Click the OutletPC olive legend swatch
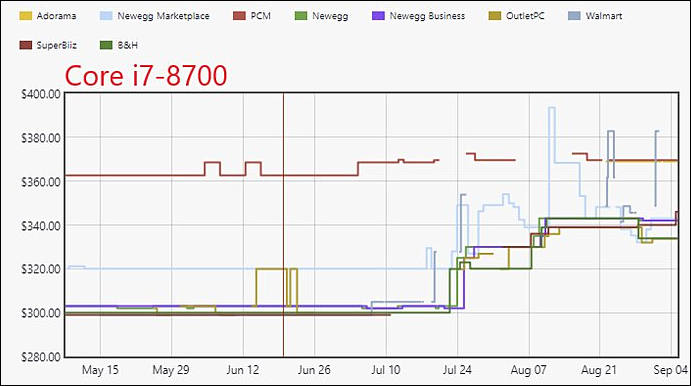Viewport: 691px width, 386px height. click(x=495, y=16)
